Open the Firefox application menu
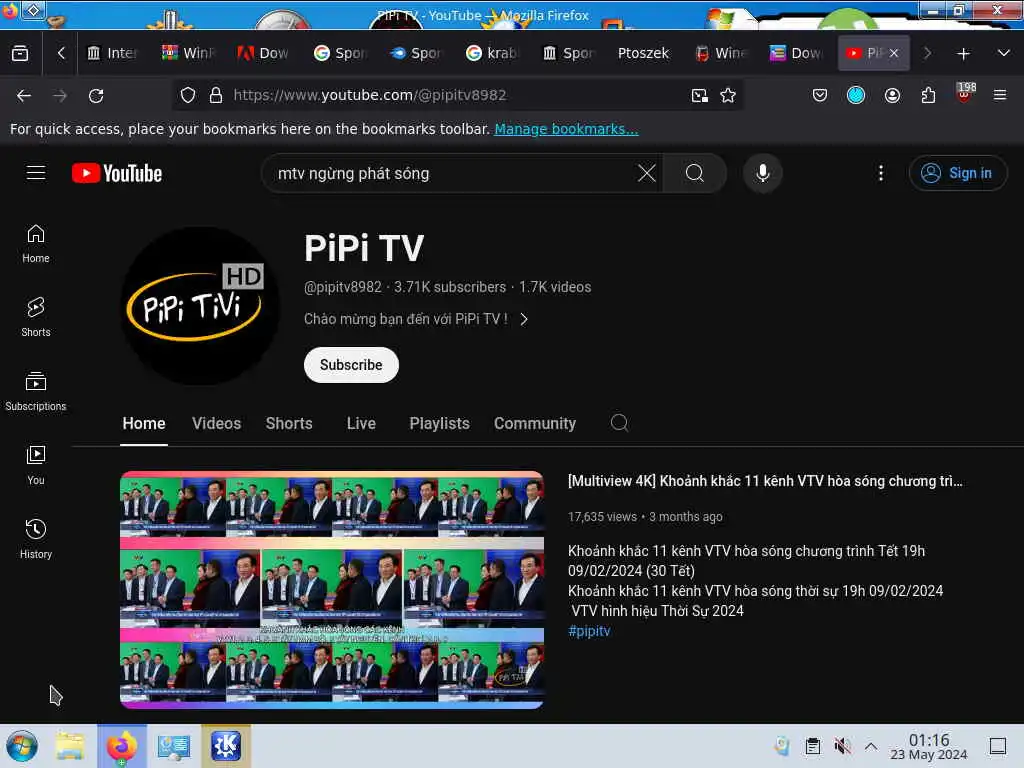 1000,95
